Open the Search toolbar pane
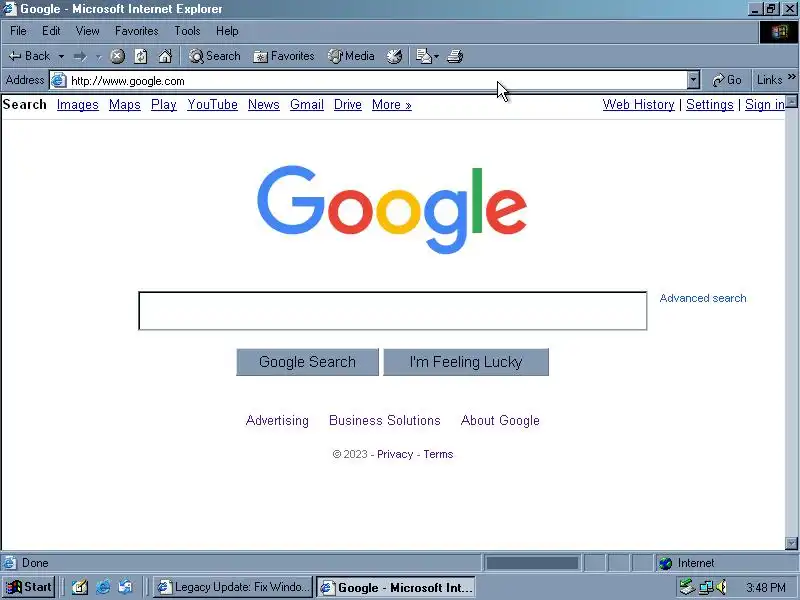The width and height of the screenshot is (800, 600). [x=215, y=56]
